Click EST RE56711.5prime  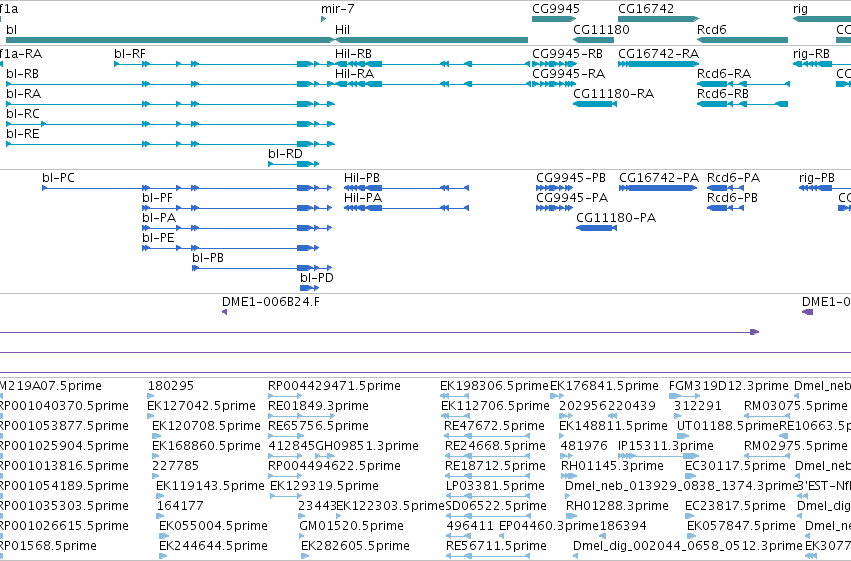click(x=487, y=556)
